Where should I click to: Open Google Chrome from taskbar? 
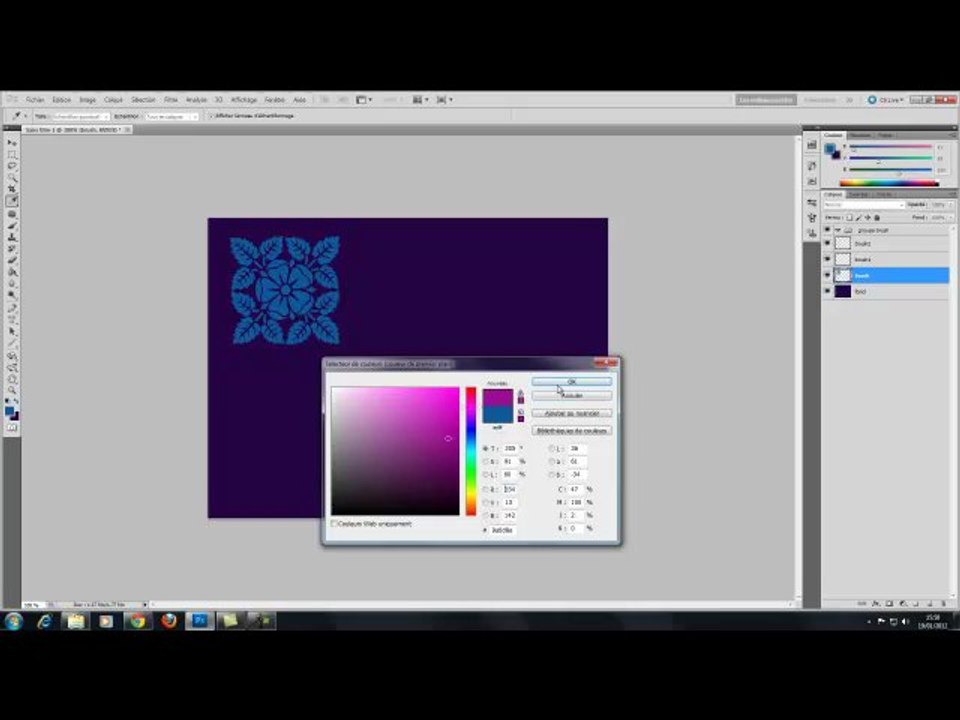138,621
